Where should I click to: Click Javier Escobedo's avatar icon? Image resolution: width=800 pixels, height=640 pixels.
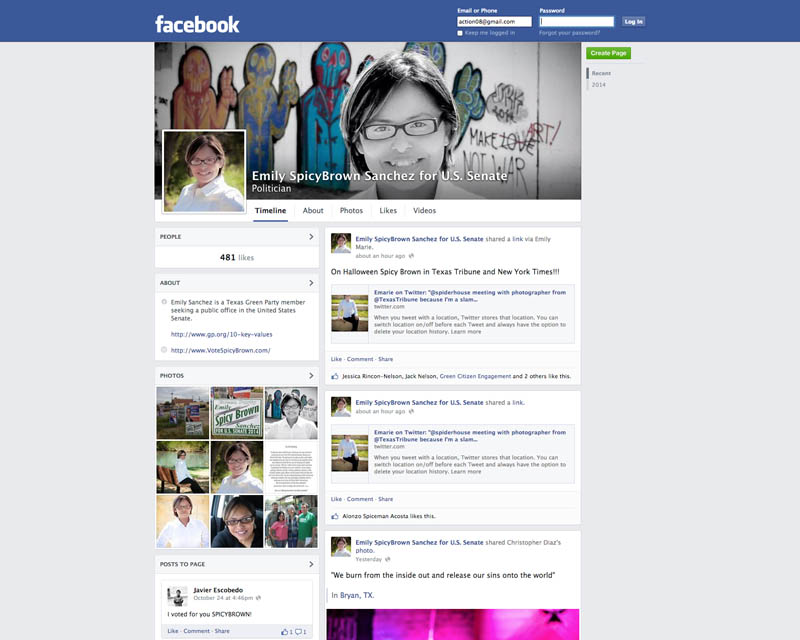[x=176, y=596]
